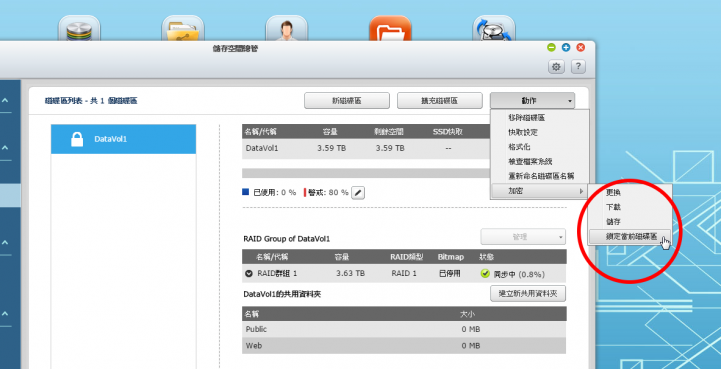Click the 狀態 column header
Viewport: 721px width, 369px height.
pos(487,257)
